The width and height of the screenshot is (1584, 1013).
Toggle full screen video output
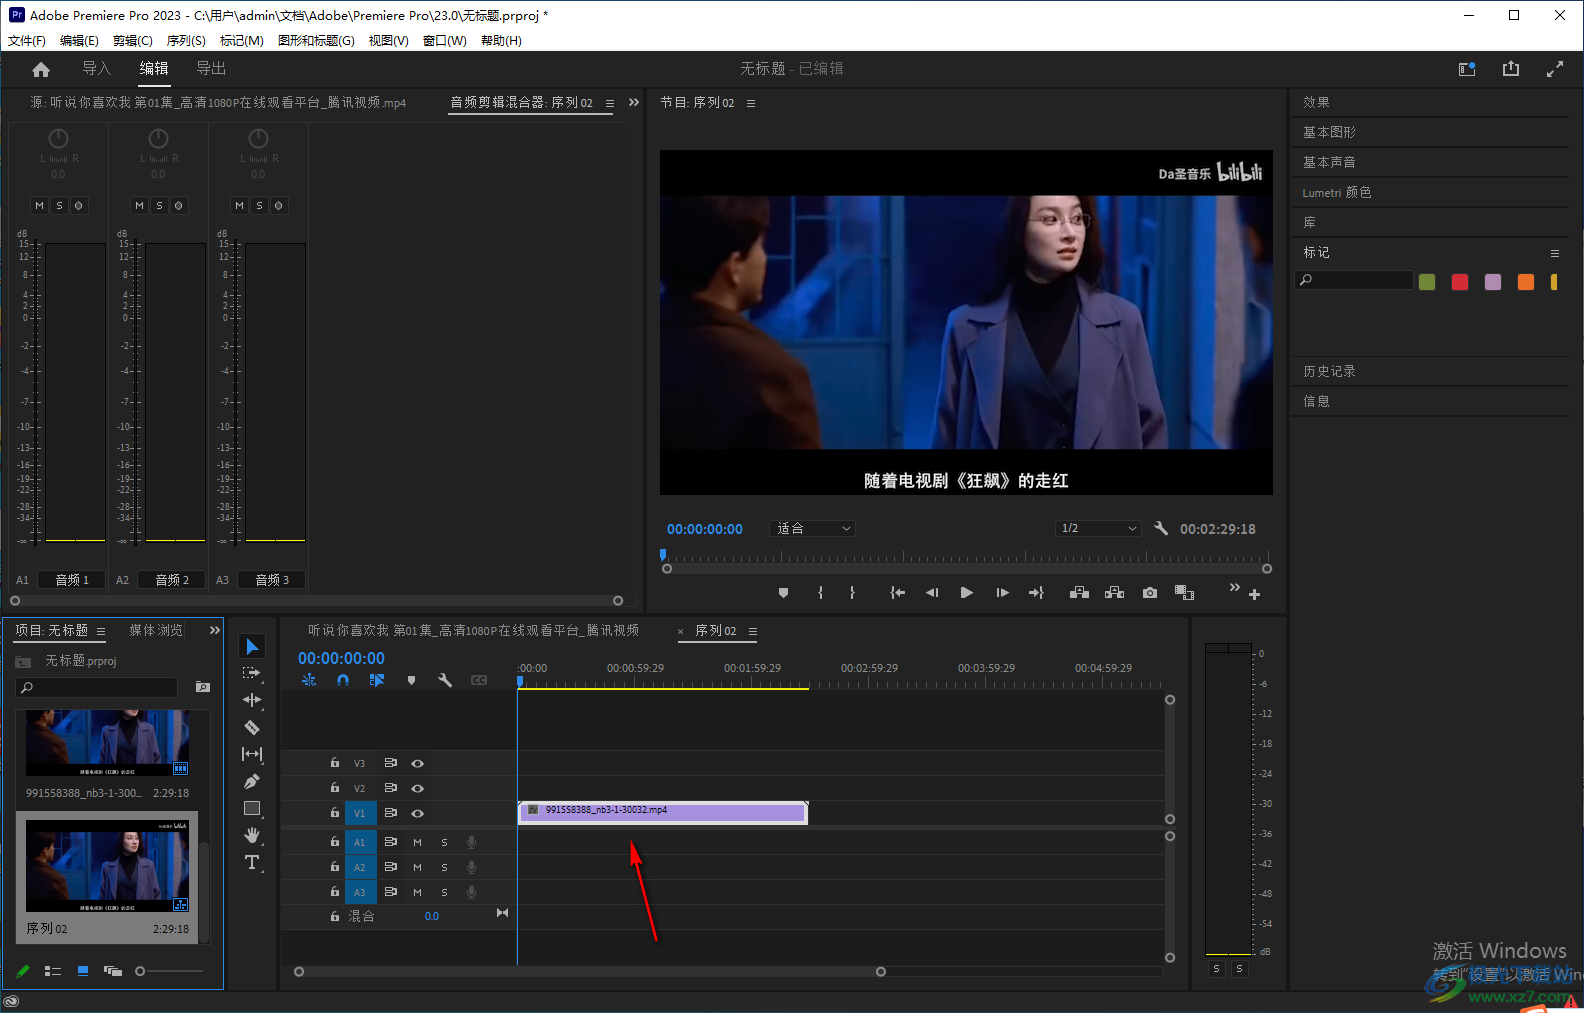(x=1555, y=69)
